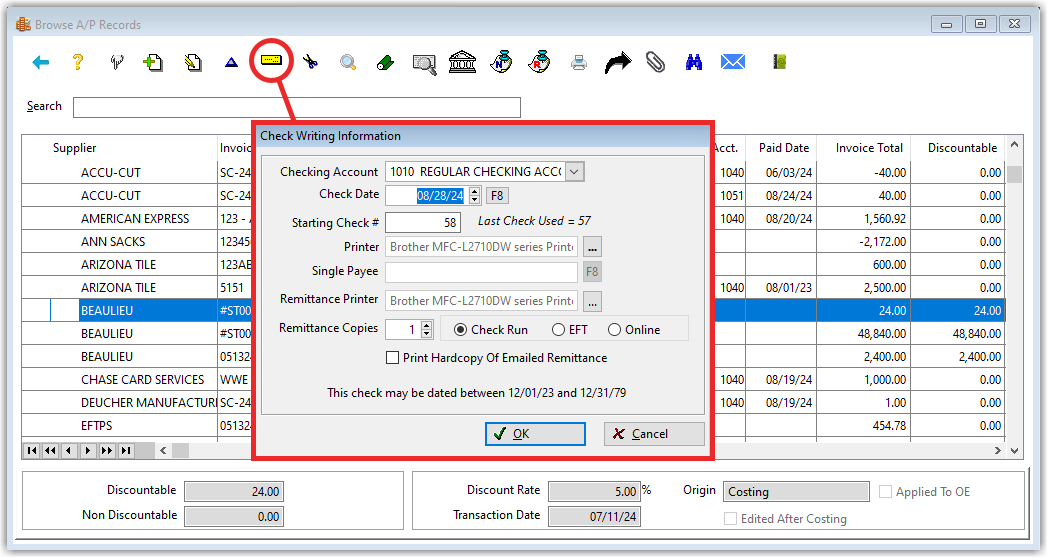Enable Print Hardcopy Of Emailed Remittance

click(393, 358)
